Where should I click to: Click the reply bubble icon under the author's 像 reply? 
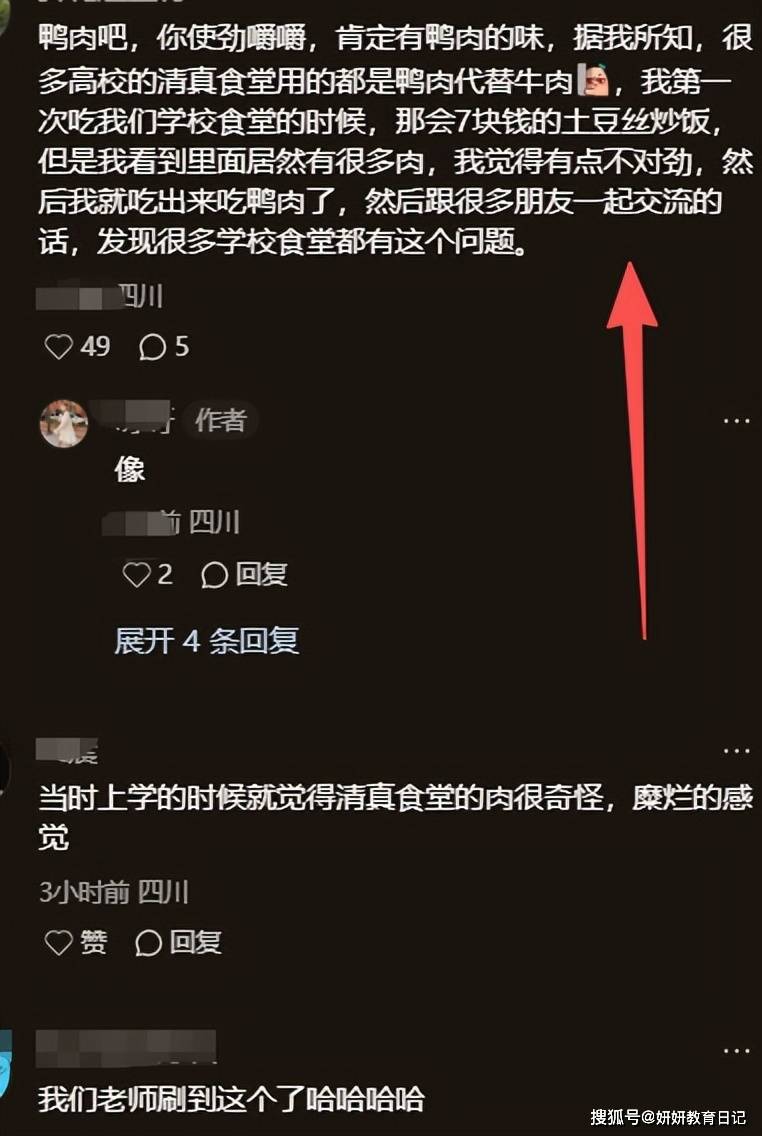[214, 575]
